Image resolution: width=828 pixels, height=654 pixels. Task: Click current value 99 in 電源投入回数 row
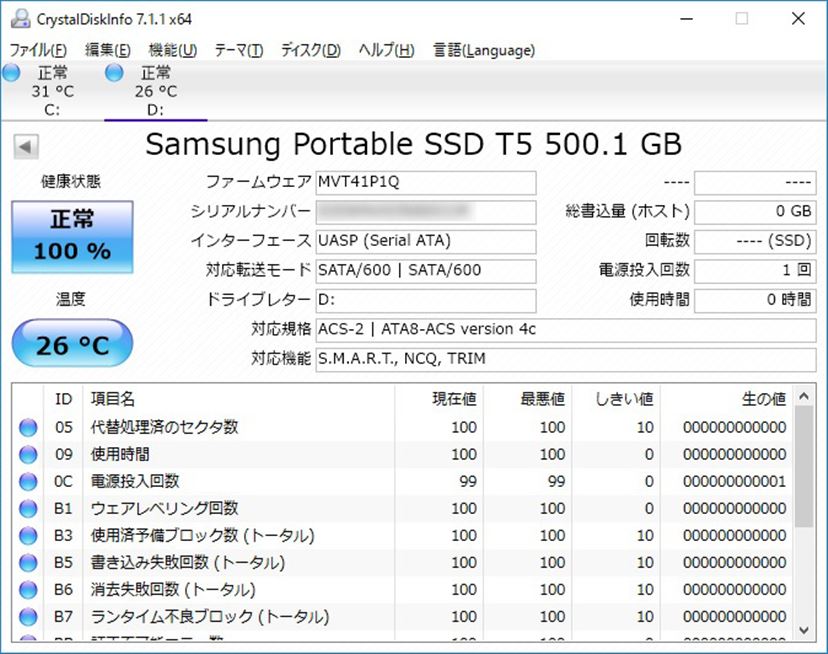(468, 481)
